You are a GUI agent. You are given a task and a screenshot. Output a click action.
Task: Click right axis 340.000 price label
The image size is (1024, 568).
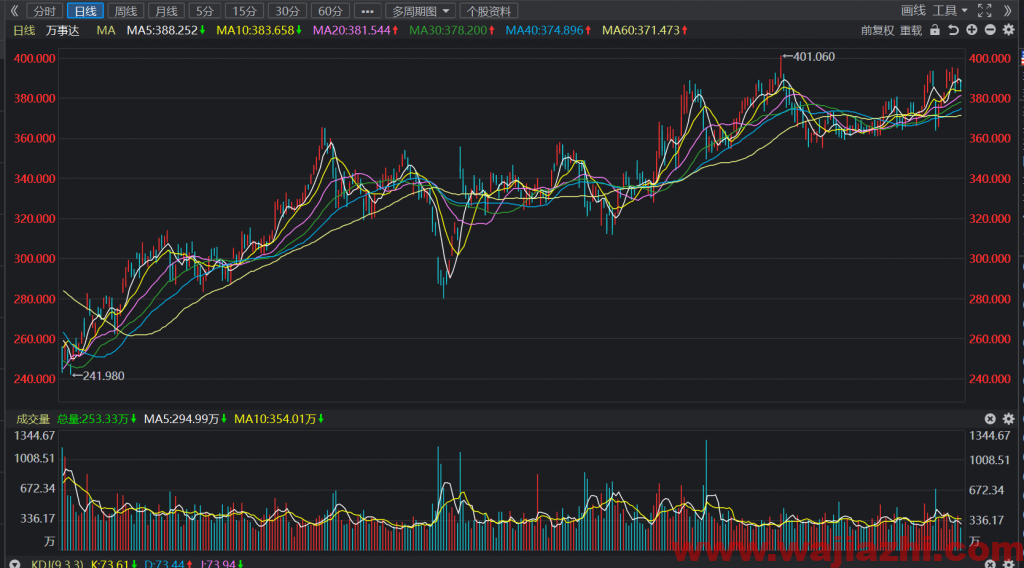point(989,178)
